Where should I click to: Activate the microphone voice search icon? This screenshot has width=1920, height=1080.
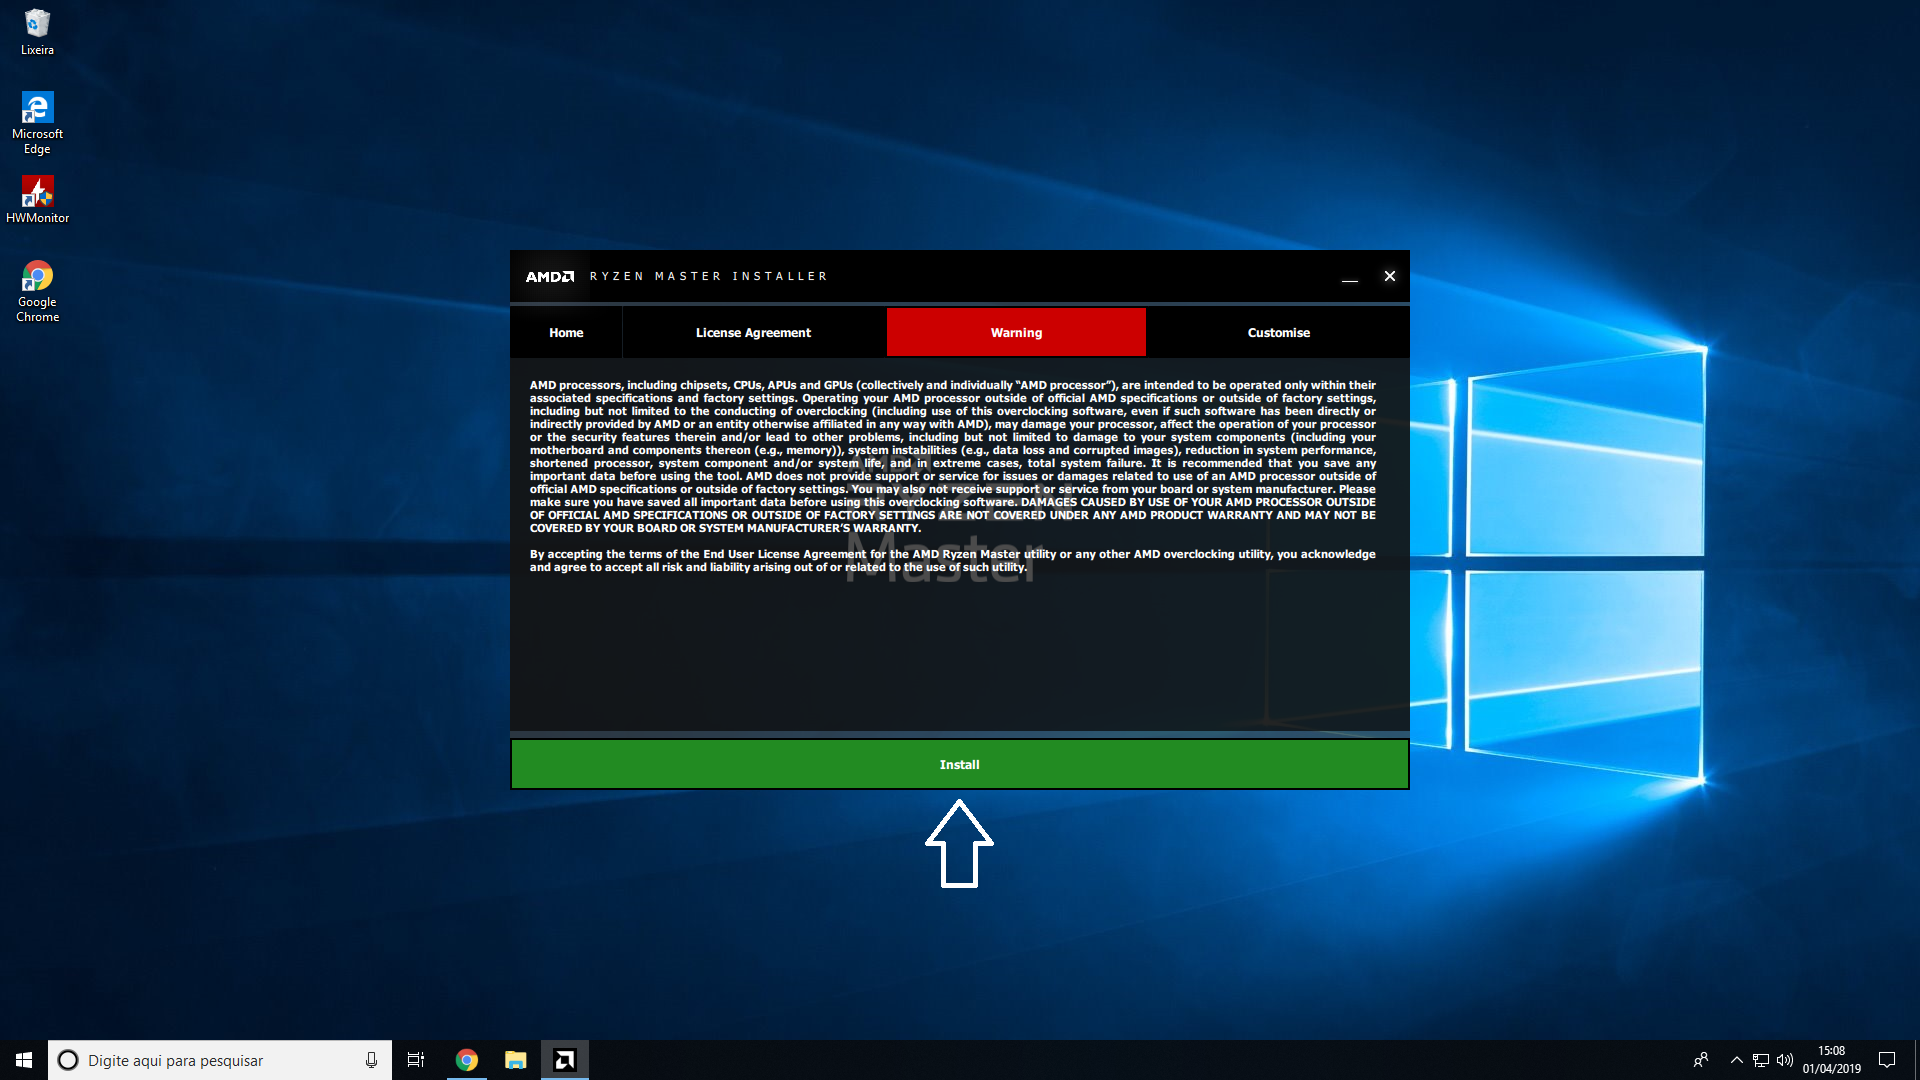click(x=371, y=1060)
